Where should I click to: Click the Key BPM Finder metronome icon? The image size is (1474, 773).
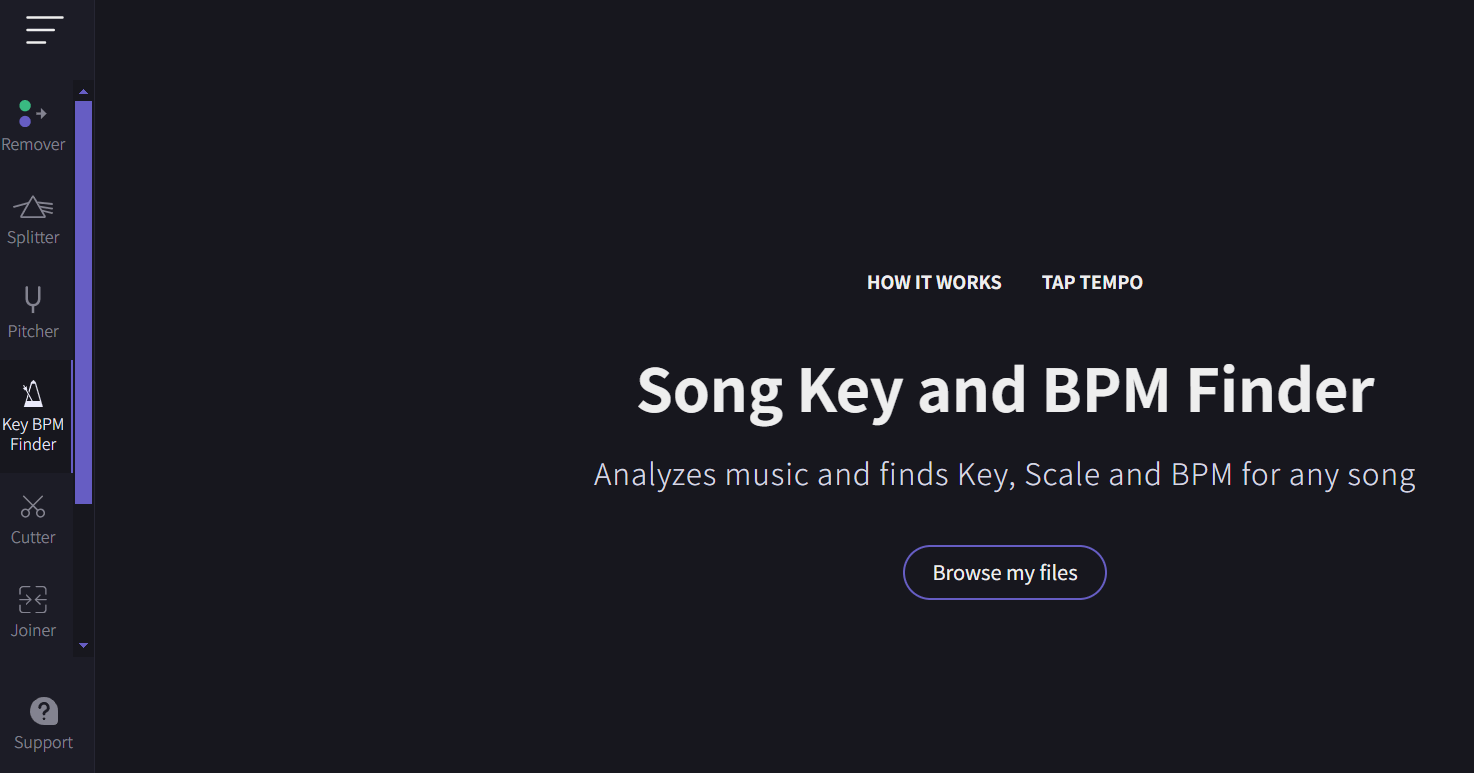33,394
